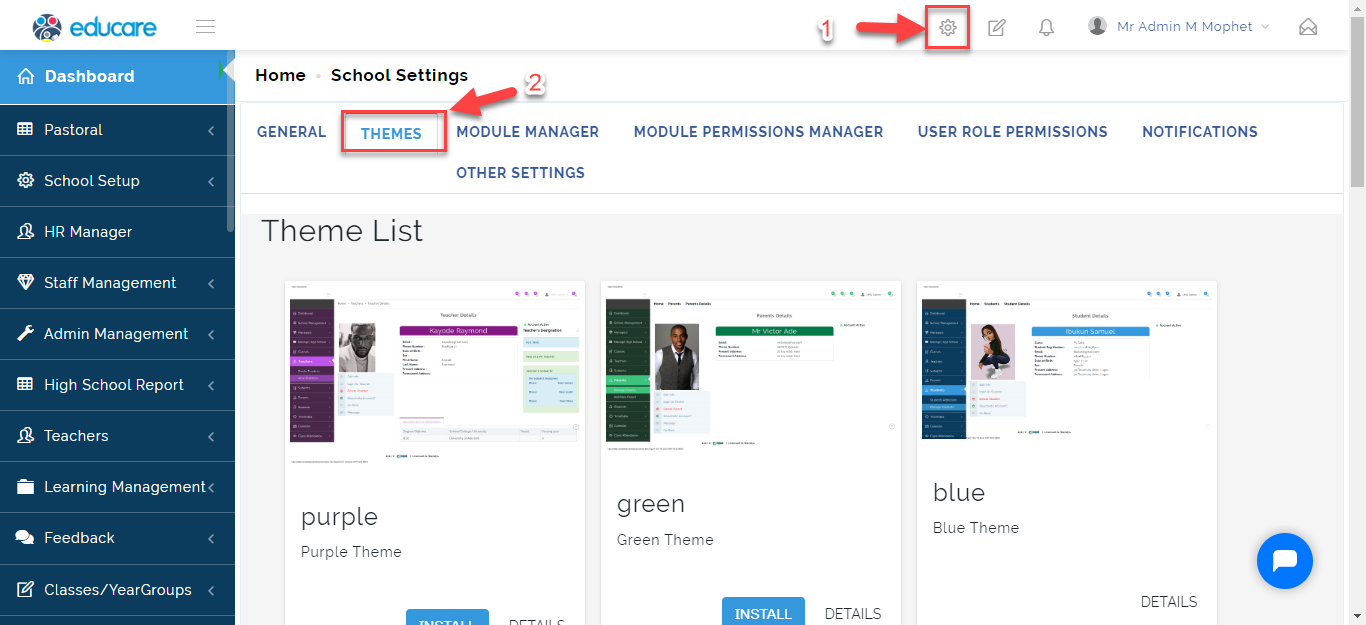
Task: Click the 'blue' theme title
Action: tap(959, 492)
